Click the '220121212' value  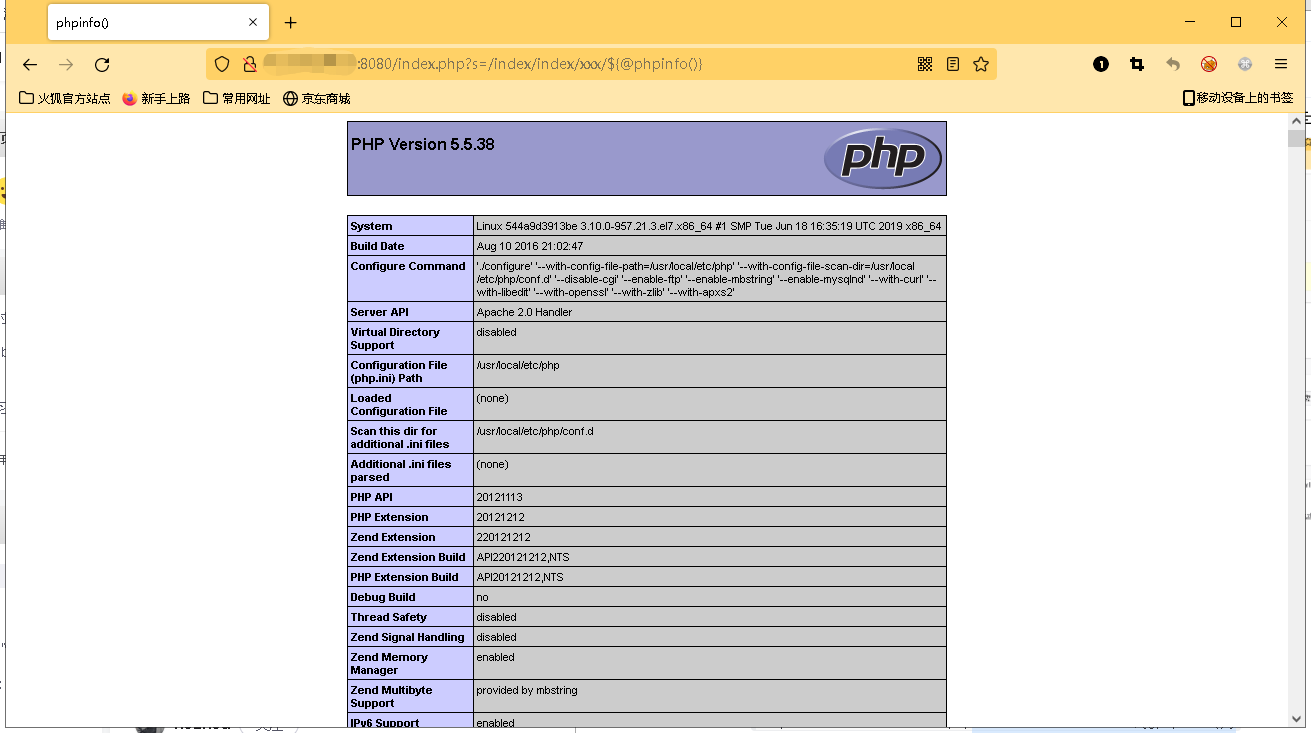(503, 537)
